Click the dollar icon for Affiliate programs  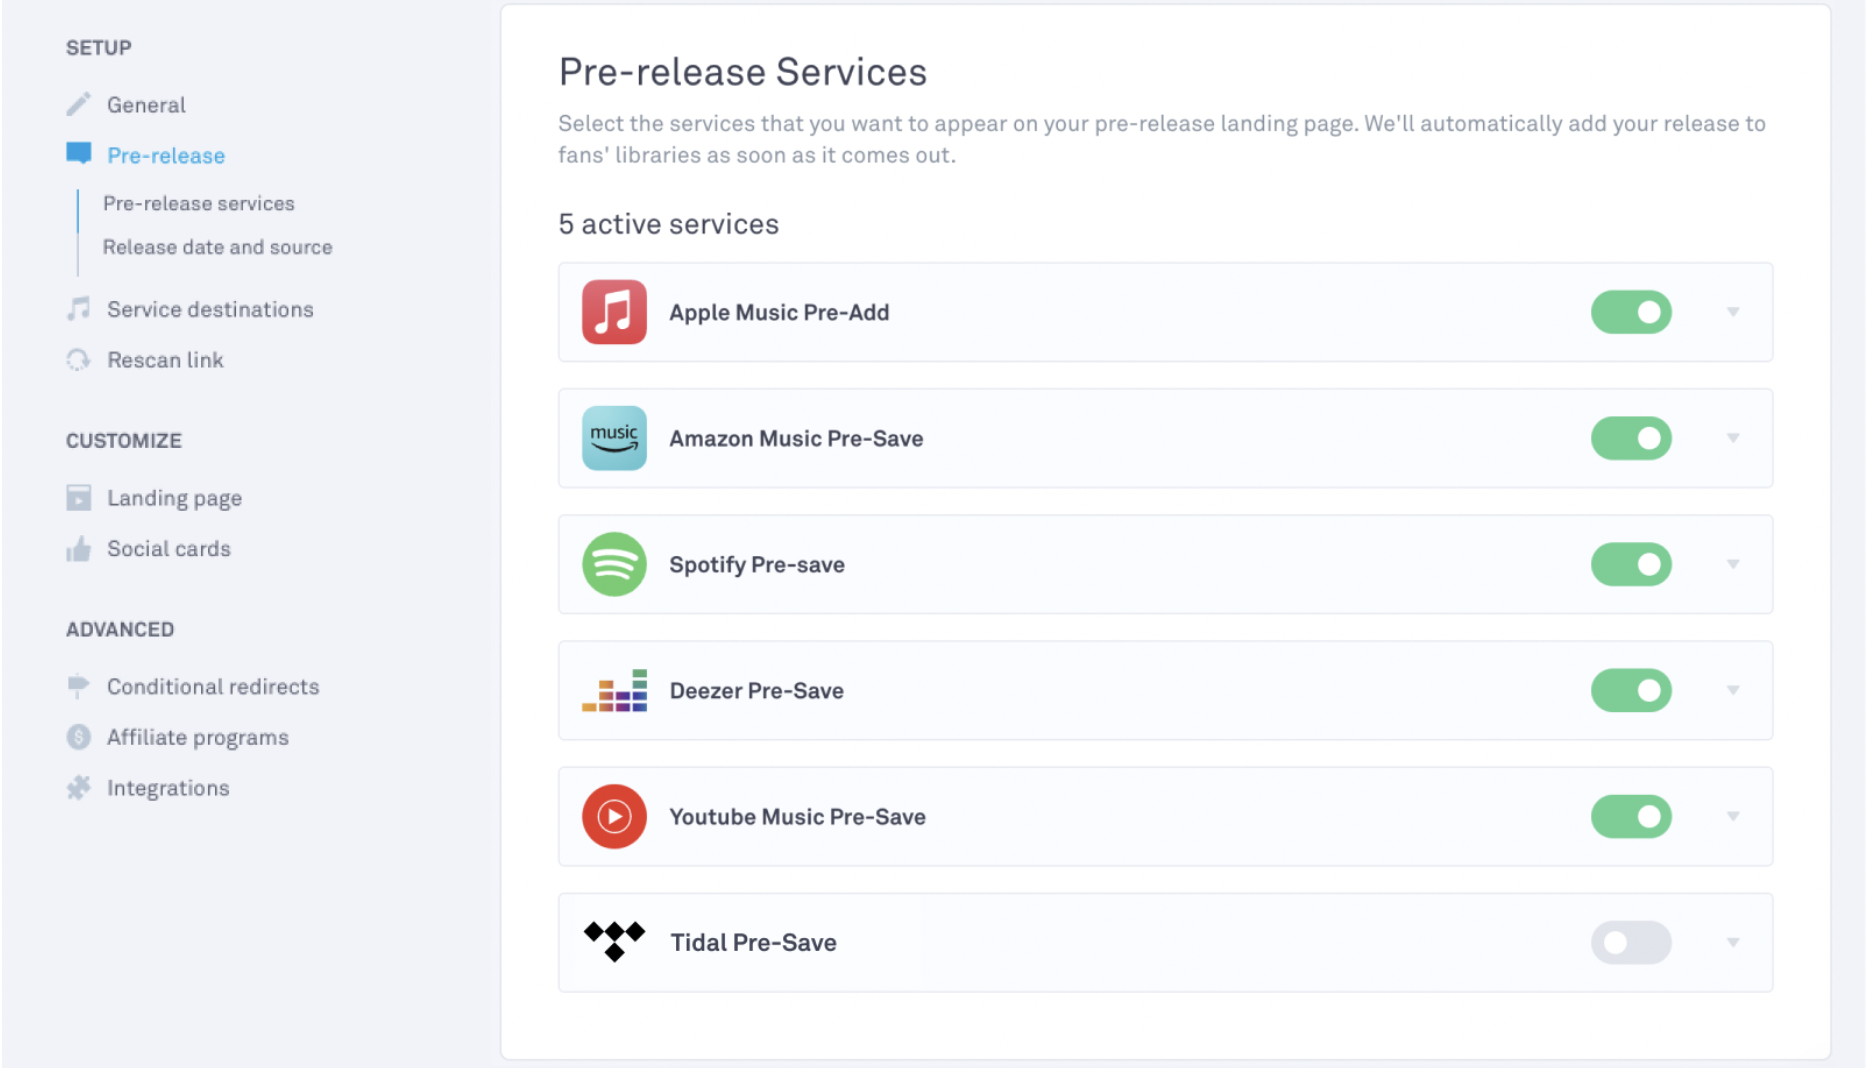point(78,737)
